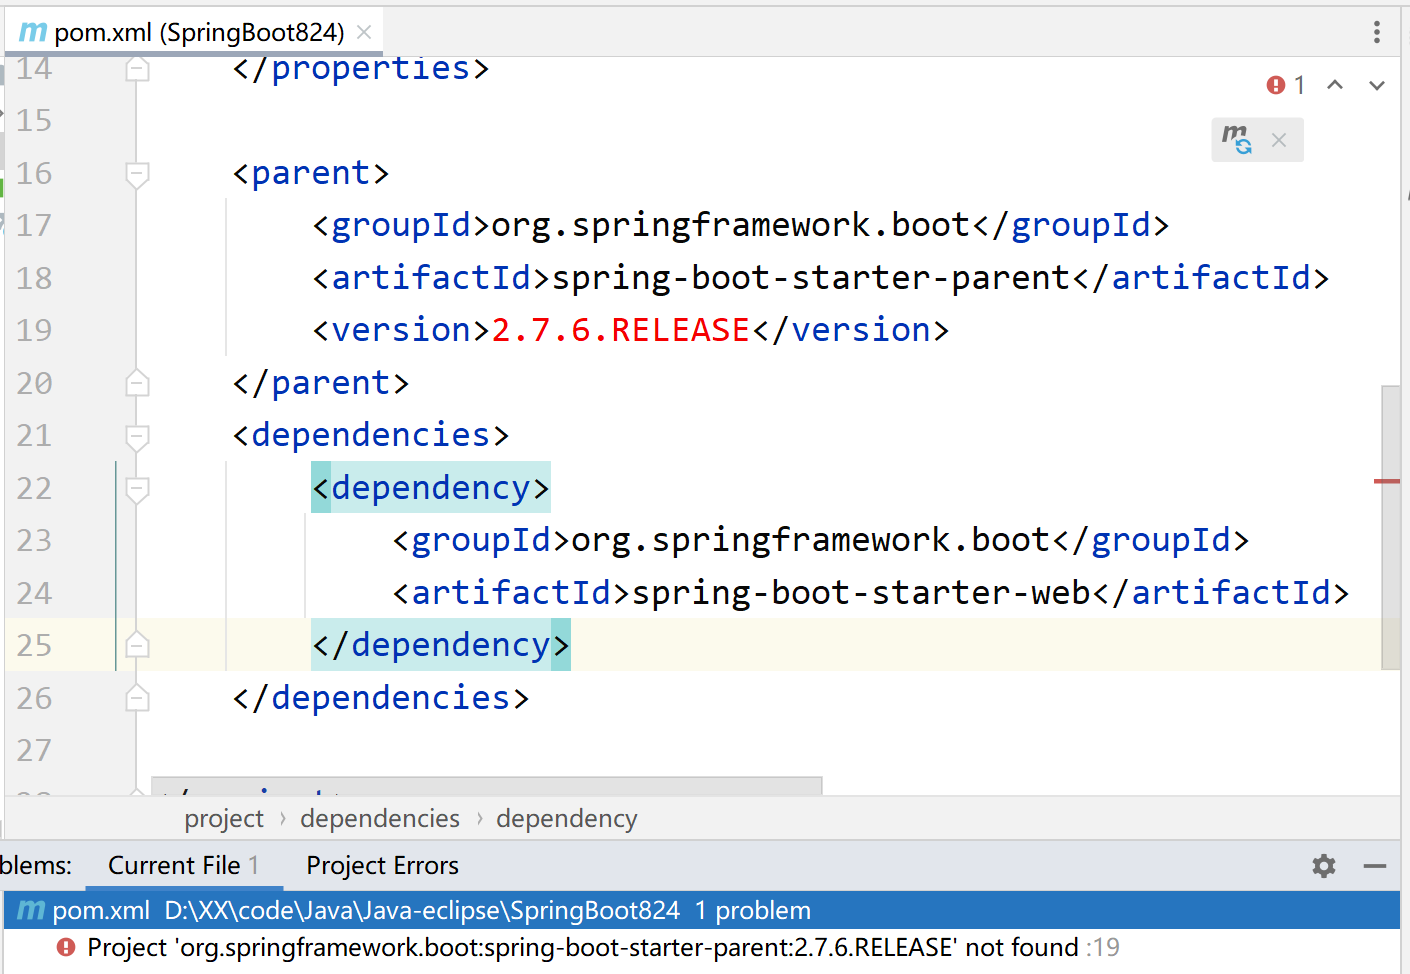The width and height of the screenshot is (1410, 974).
Task: Click the Maven icon beside pom.xml problem row
Action: point(31,910)
